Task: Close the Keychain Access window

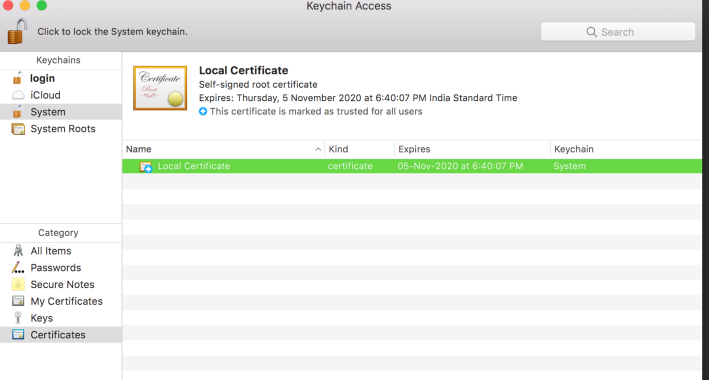Action: [8, 5]
